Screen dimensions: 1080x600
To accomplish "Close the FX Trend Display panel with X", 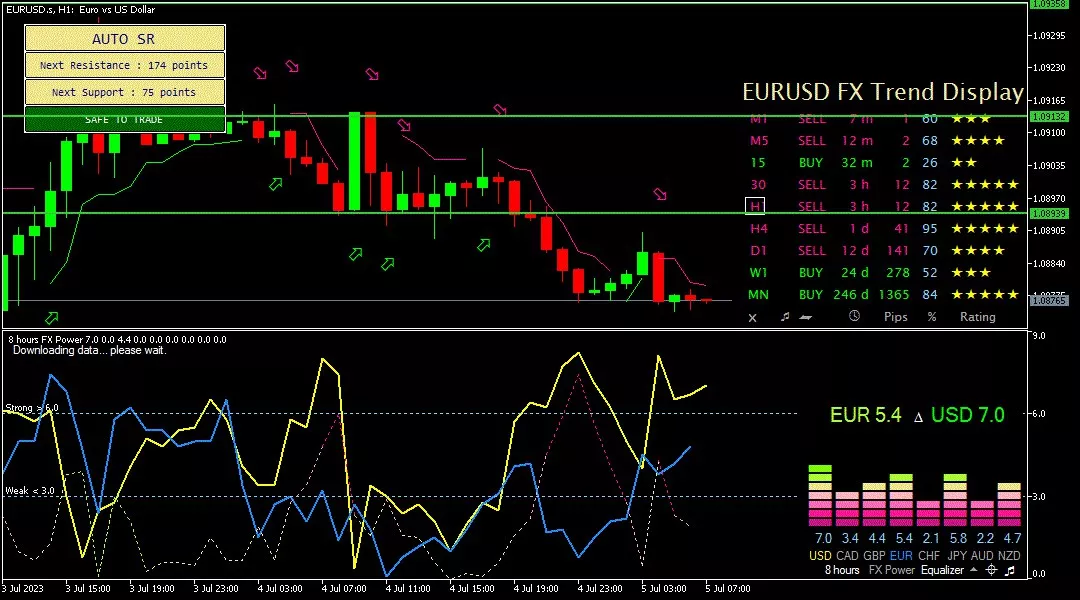I will 752,318.
